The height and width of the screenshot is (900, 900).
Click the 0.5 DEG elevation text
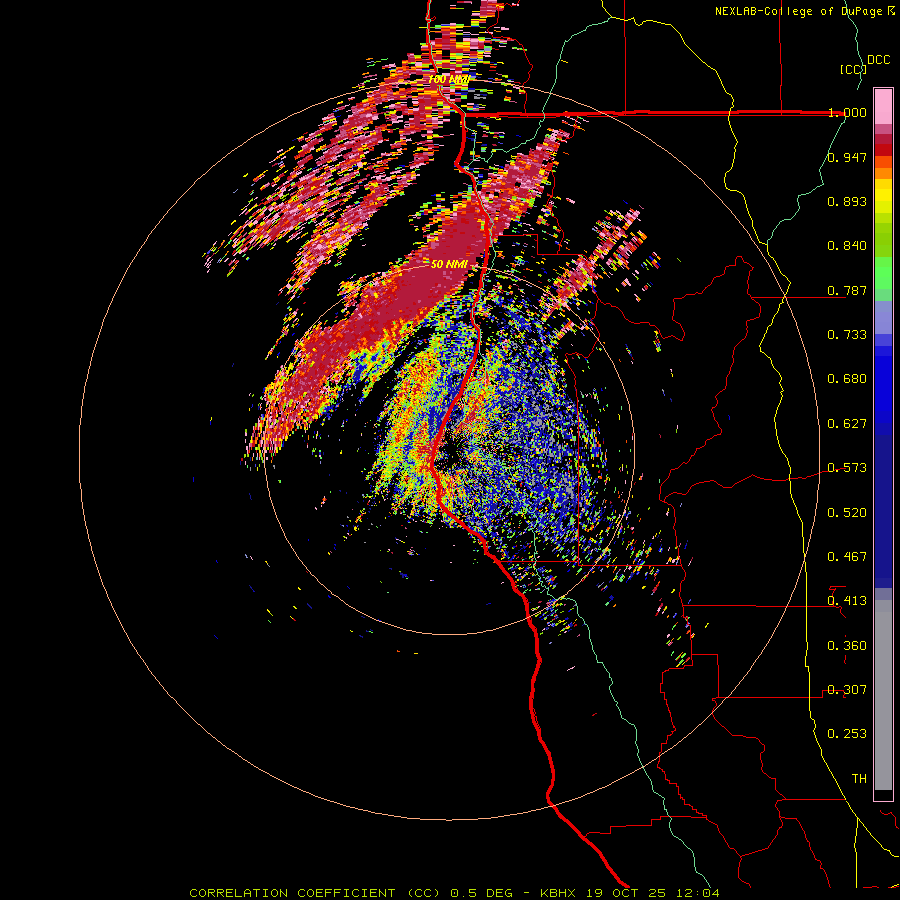[481, 893]
